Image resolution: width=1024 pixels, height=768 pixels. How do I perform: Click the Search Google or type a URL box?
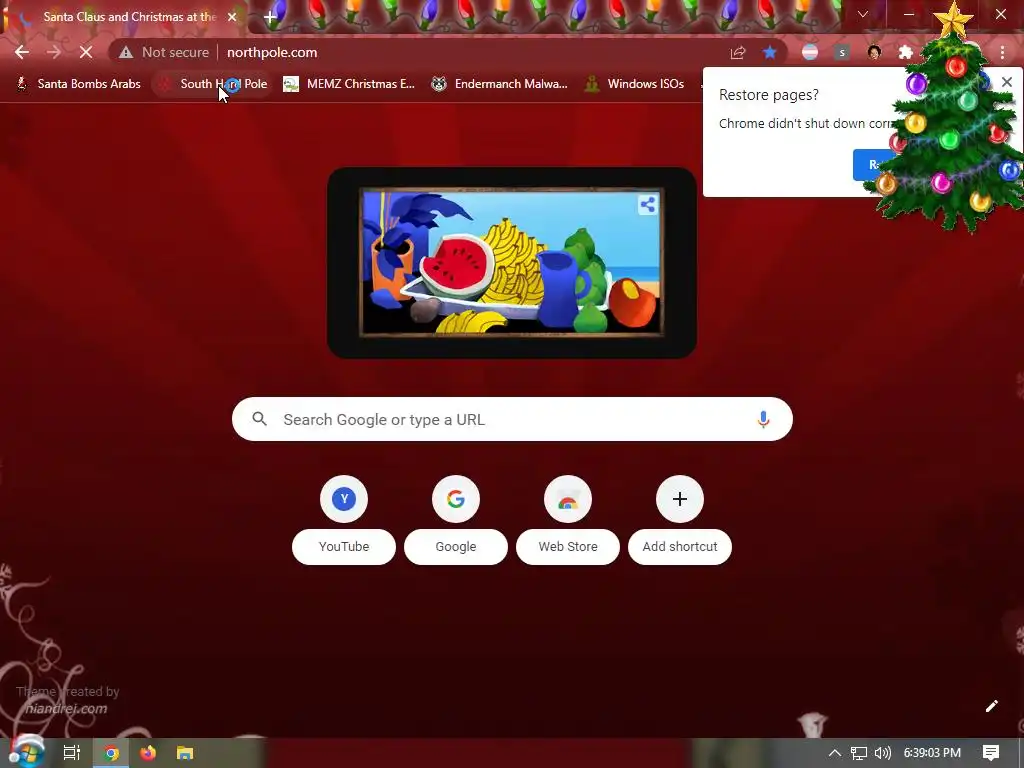(x=512, y=419)
